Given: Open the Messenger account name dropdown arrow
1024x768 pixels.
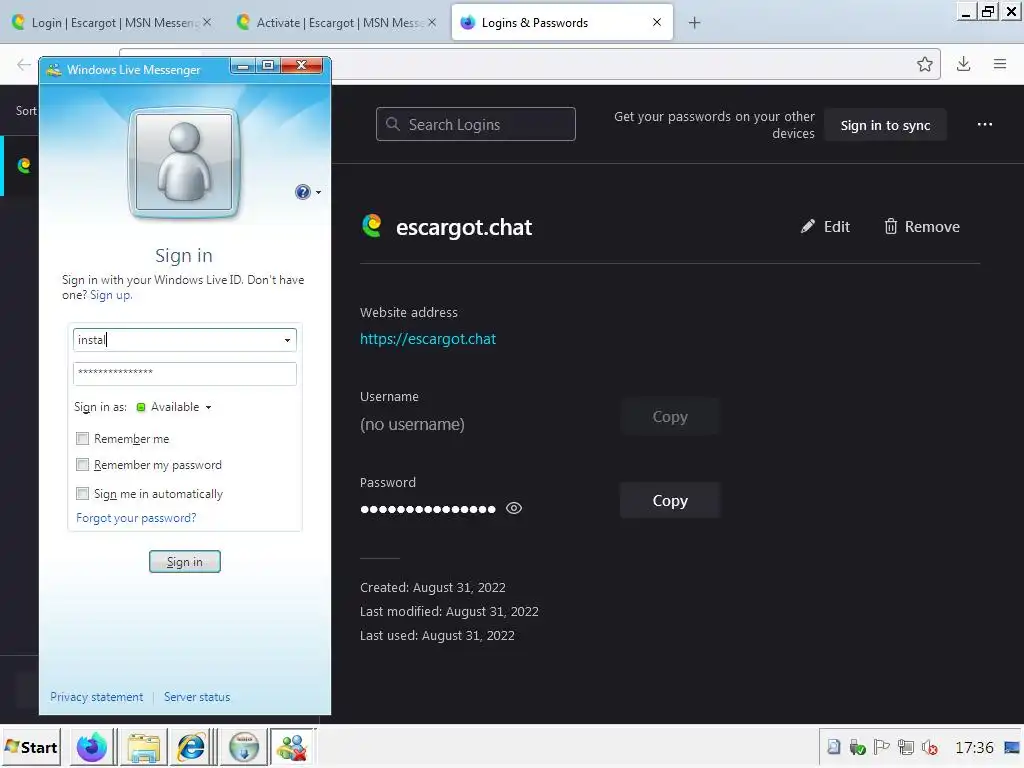Looking at the screenshot, I should tap(287, 340).
